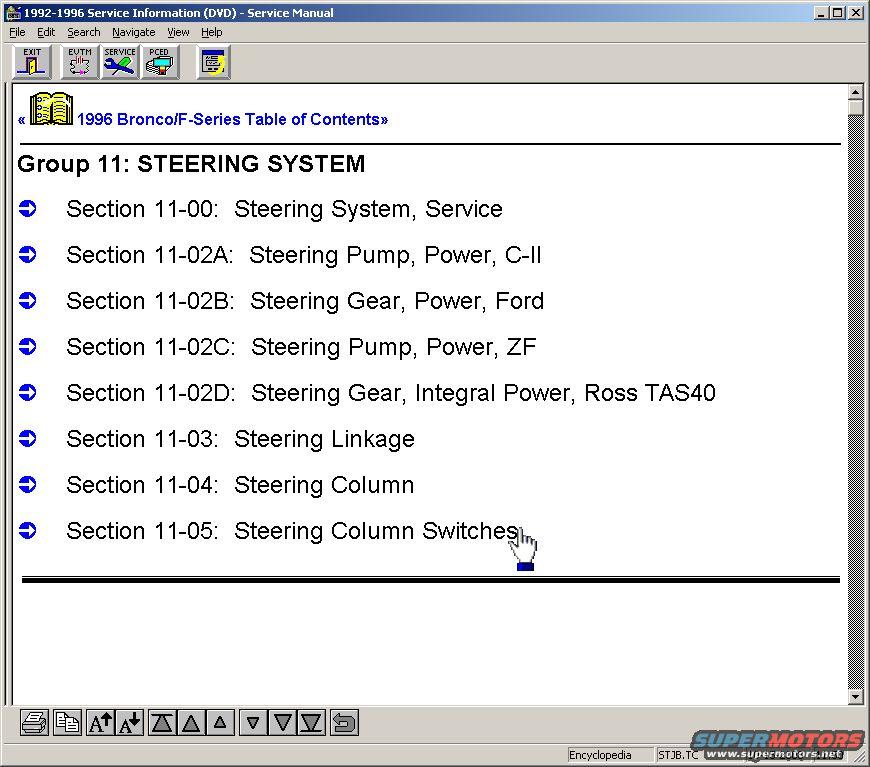Click the go back return arrow icon
This screenshot has height=767, width=870.
click(x=344, y=722)
